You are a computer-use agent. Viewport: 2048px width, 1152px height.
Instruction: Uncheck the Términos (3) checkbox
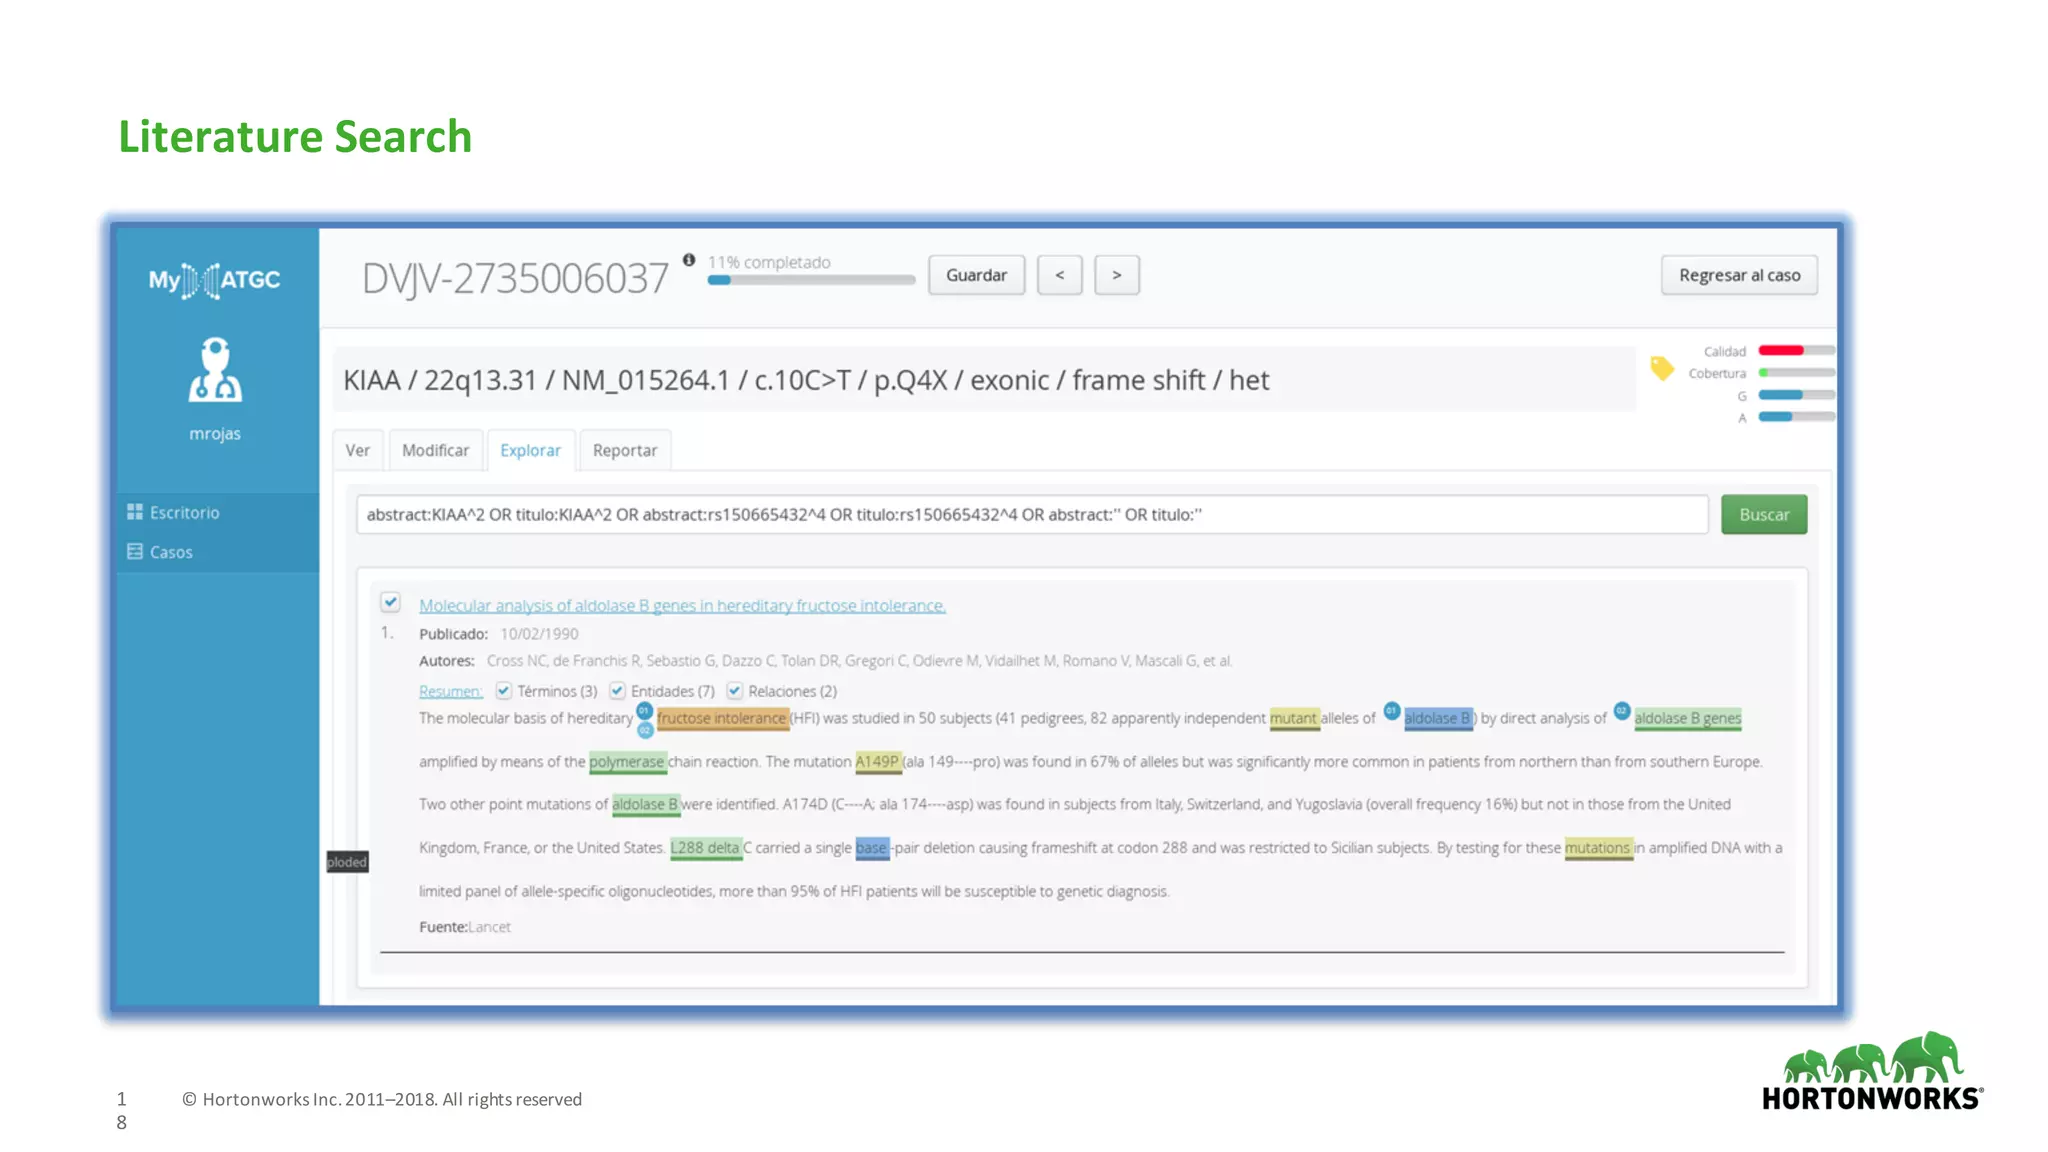click(504, 691)
